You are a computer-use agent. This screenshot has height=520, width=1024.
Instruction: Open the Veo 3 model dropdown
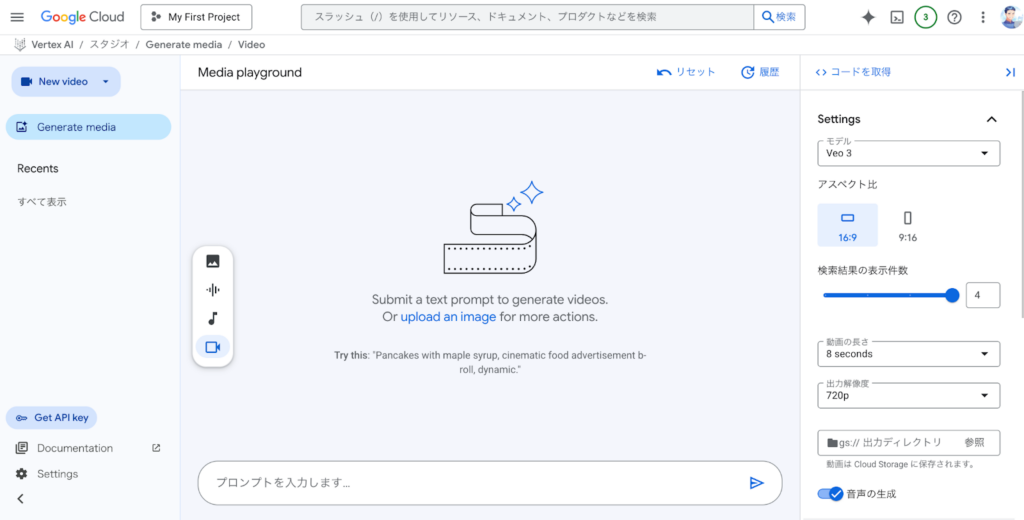908,153
